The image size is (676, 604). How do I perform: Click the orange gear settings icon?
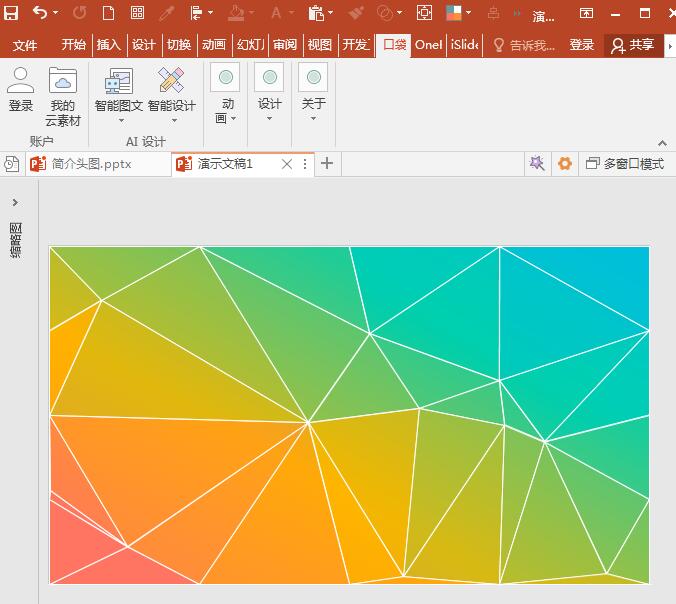(x=565, y=164)
